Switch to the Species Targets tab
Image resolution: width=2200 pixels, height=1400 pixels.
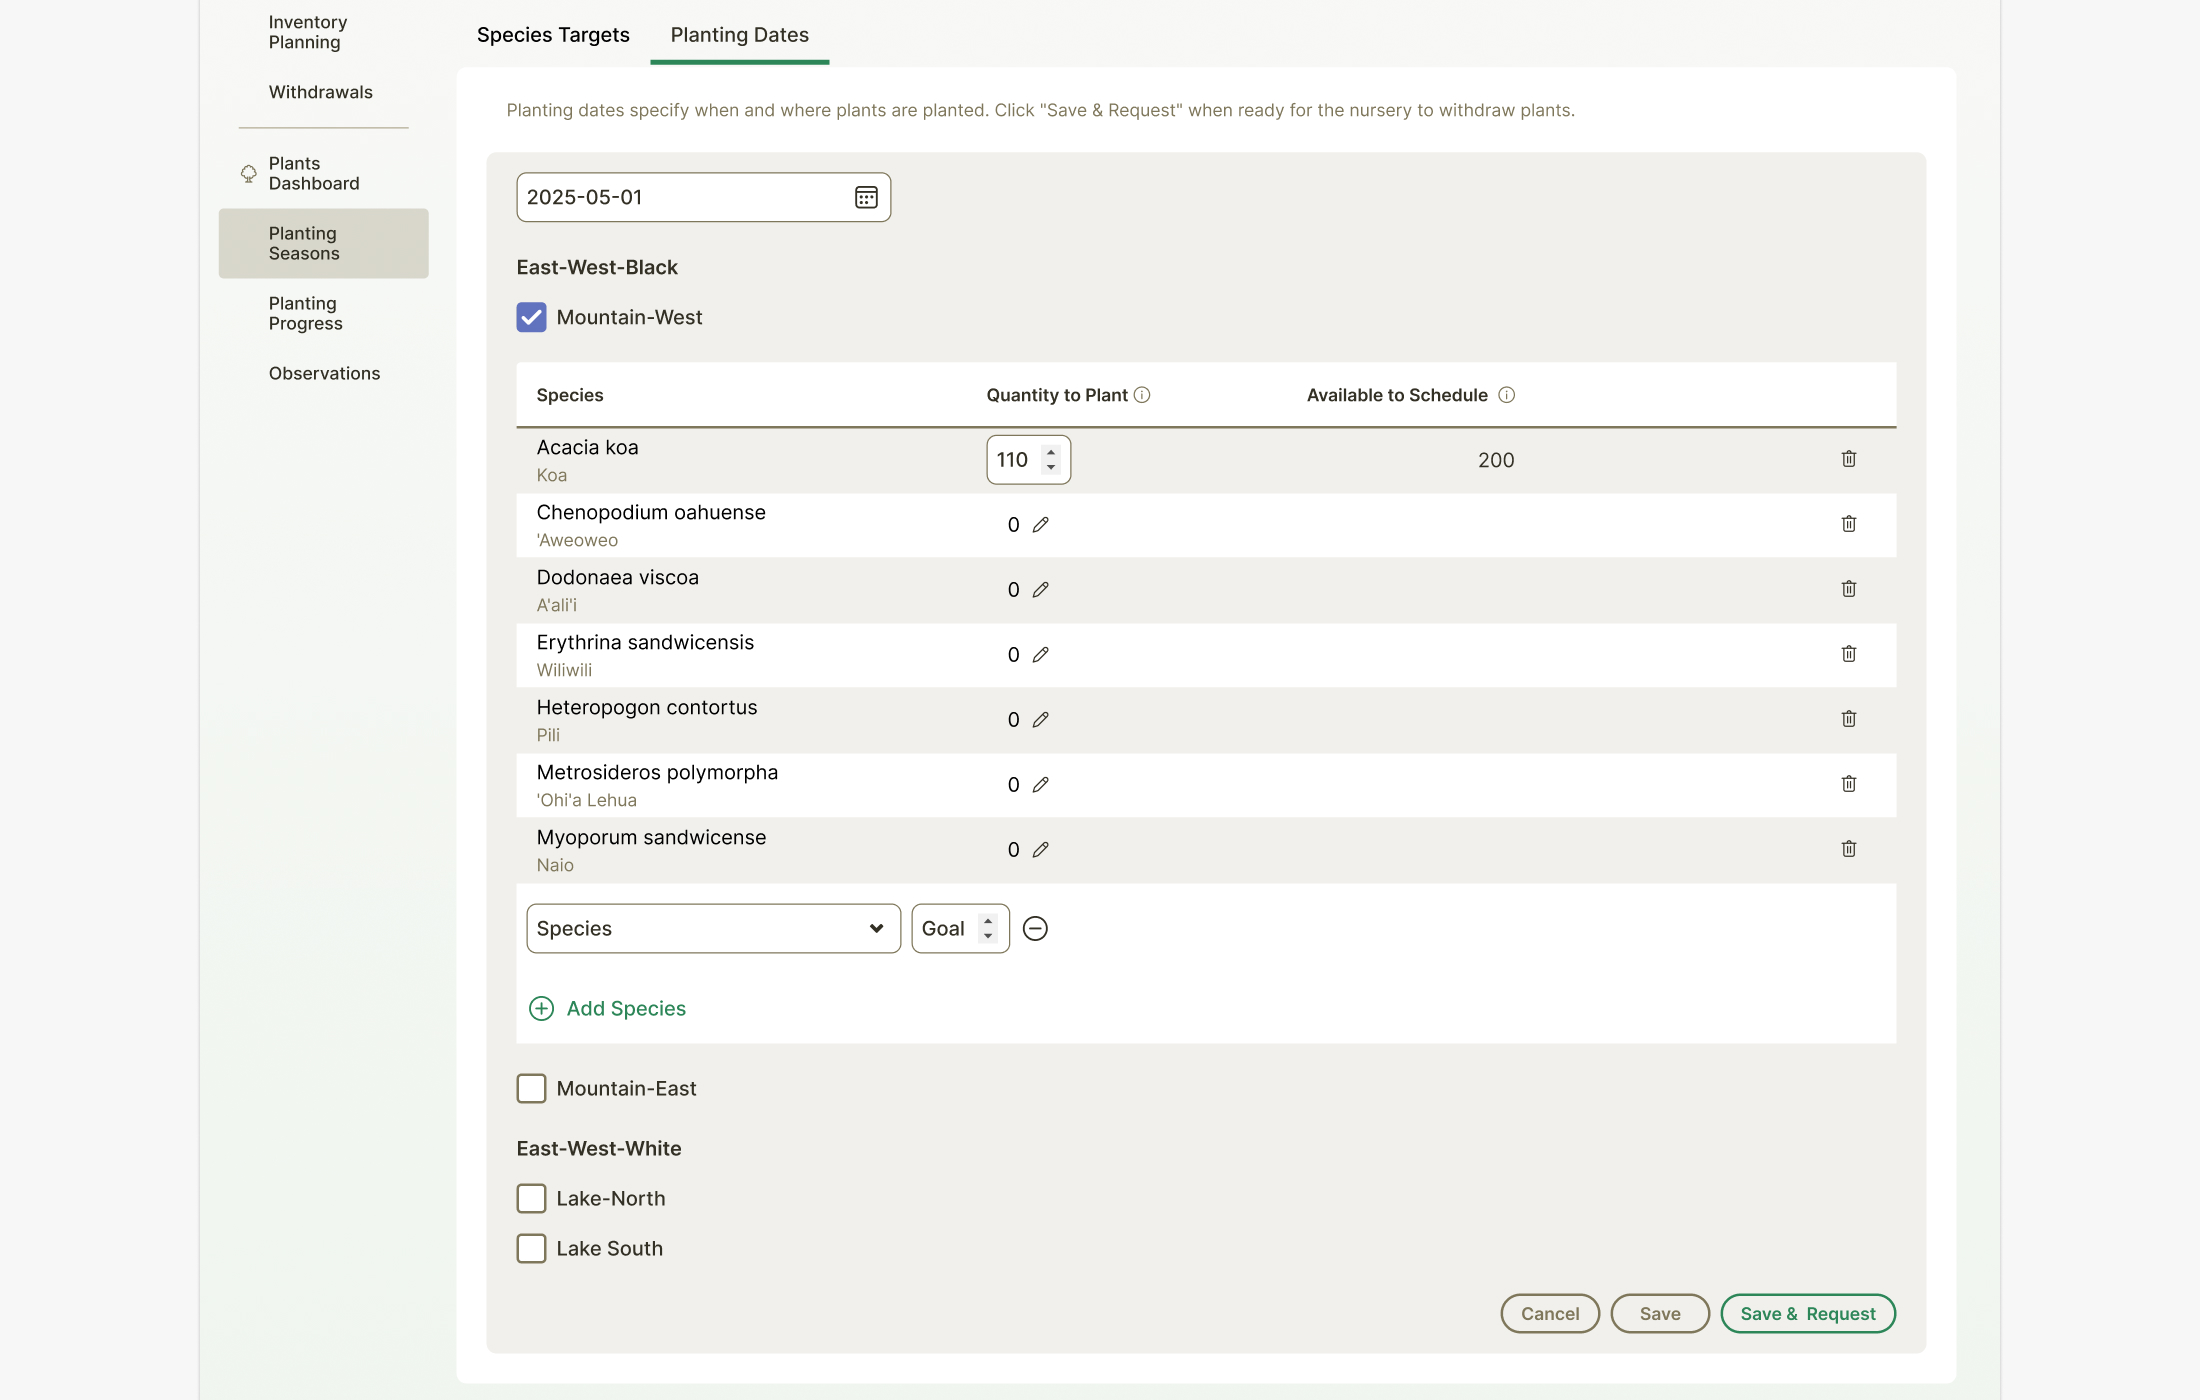[x=553, y=35]
